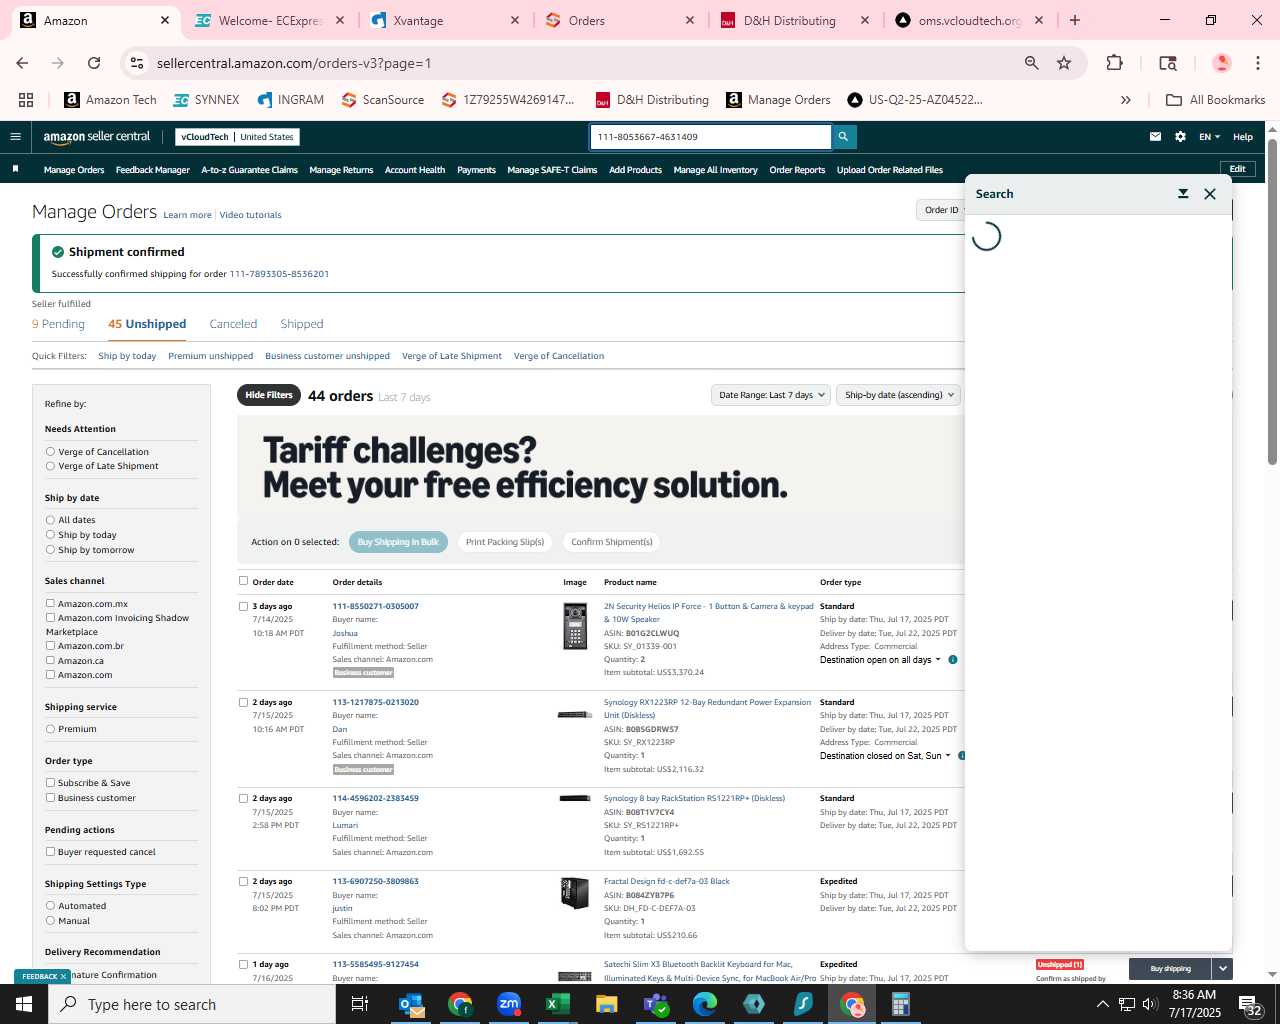The height and width of the screenshot is (1024, 1280).
Task: Open the Payments menu item
Action: 476,170
